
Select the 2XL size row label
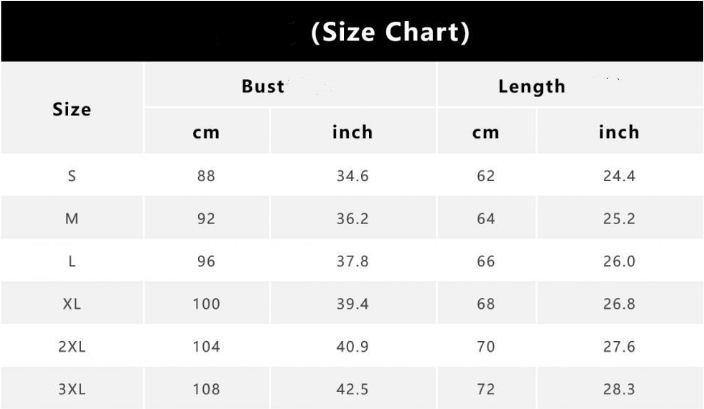point(71,347)
